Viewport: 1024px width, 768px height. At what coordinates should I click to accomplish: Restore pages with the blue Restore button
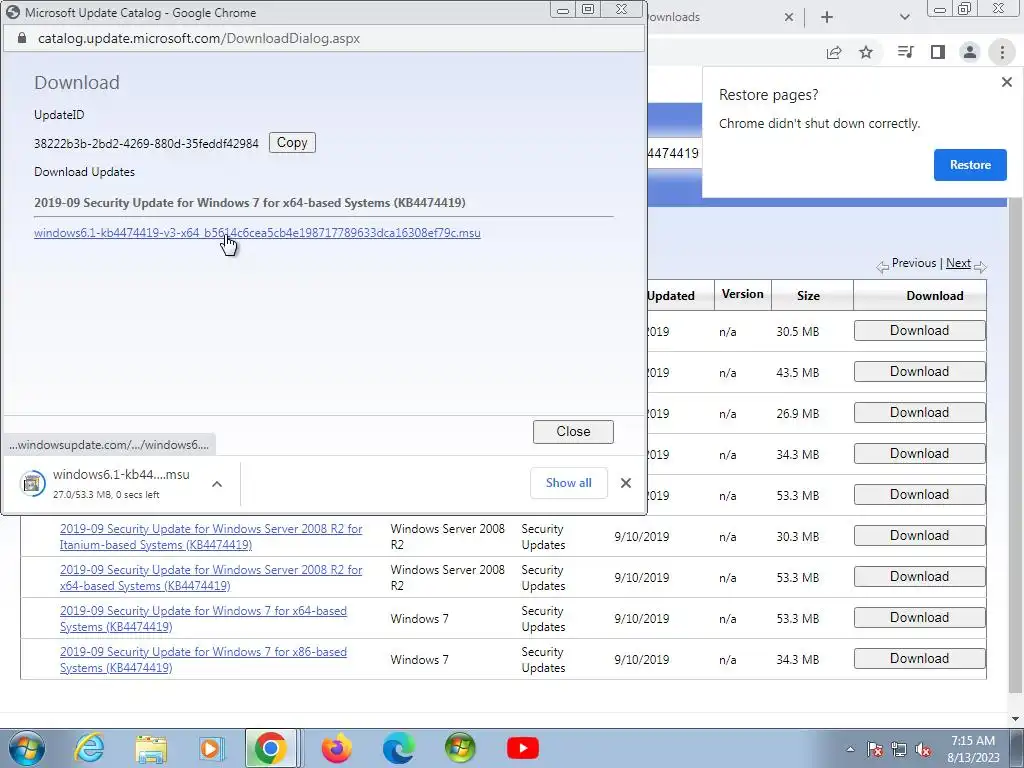coord(970,165)
